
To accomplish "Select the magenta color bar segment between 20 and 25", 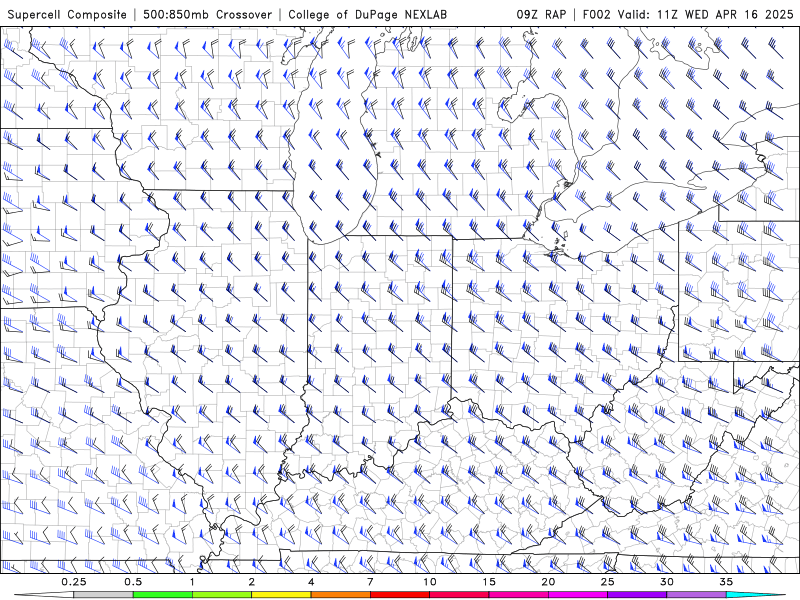I will click(578, 595).
